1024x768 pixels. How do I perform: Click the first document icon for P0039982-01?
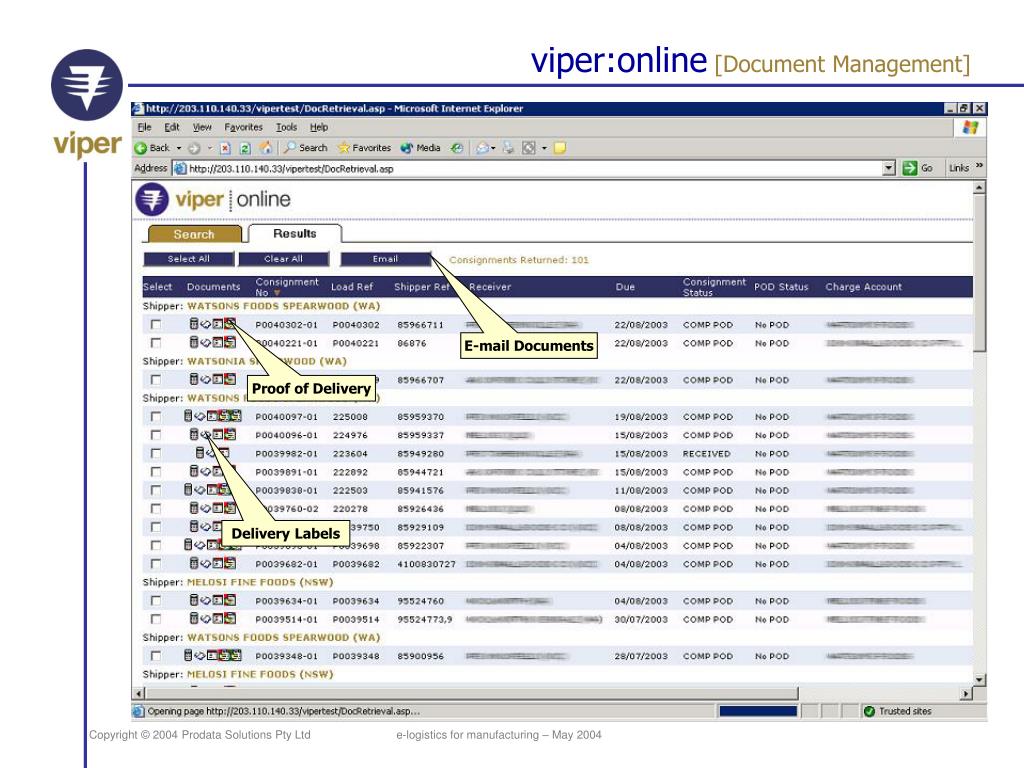[x=200, y=453]
